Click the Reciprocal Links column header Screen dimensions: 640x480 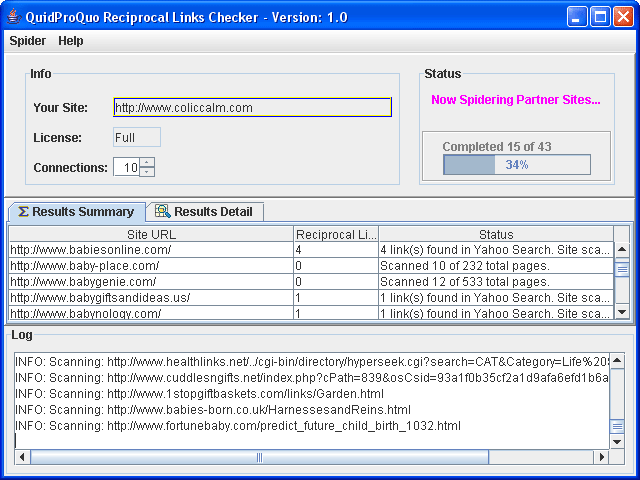336,234
